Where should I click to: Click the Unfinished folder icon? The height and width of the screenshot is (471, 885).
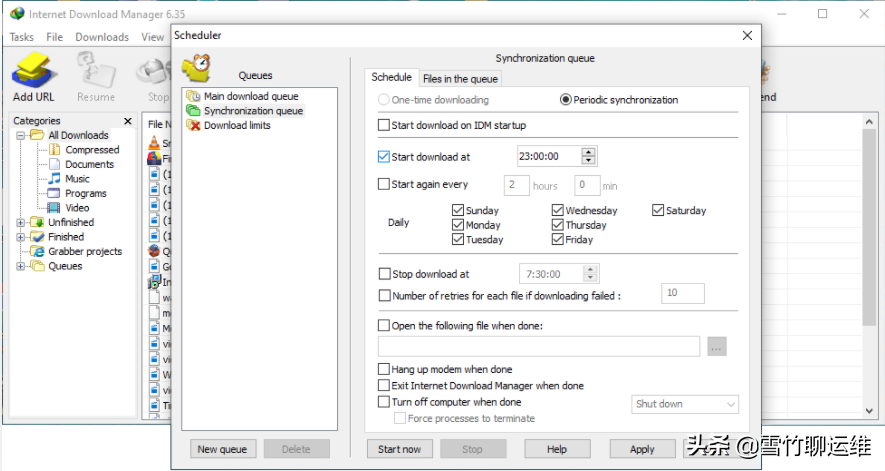(37, 222)
